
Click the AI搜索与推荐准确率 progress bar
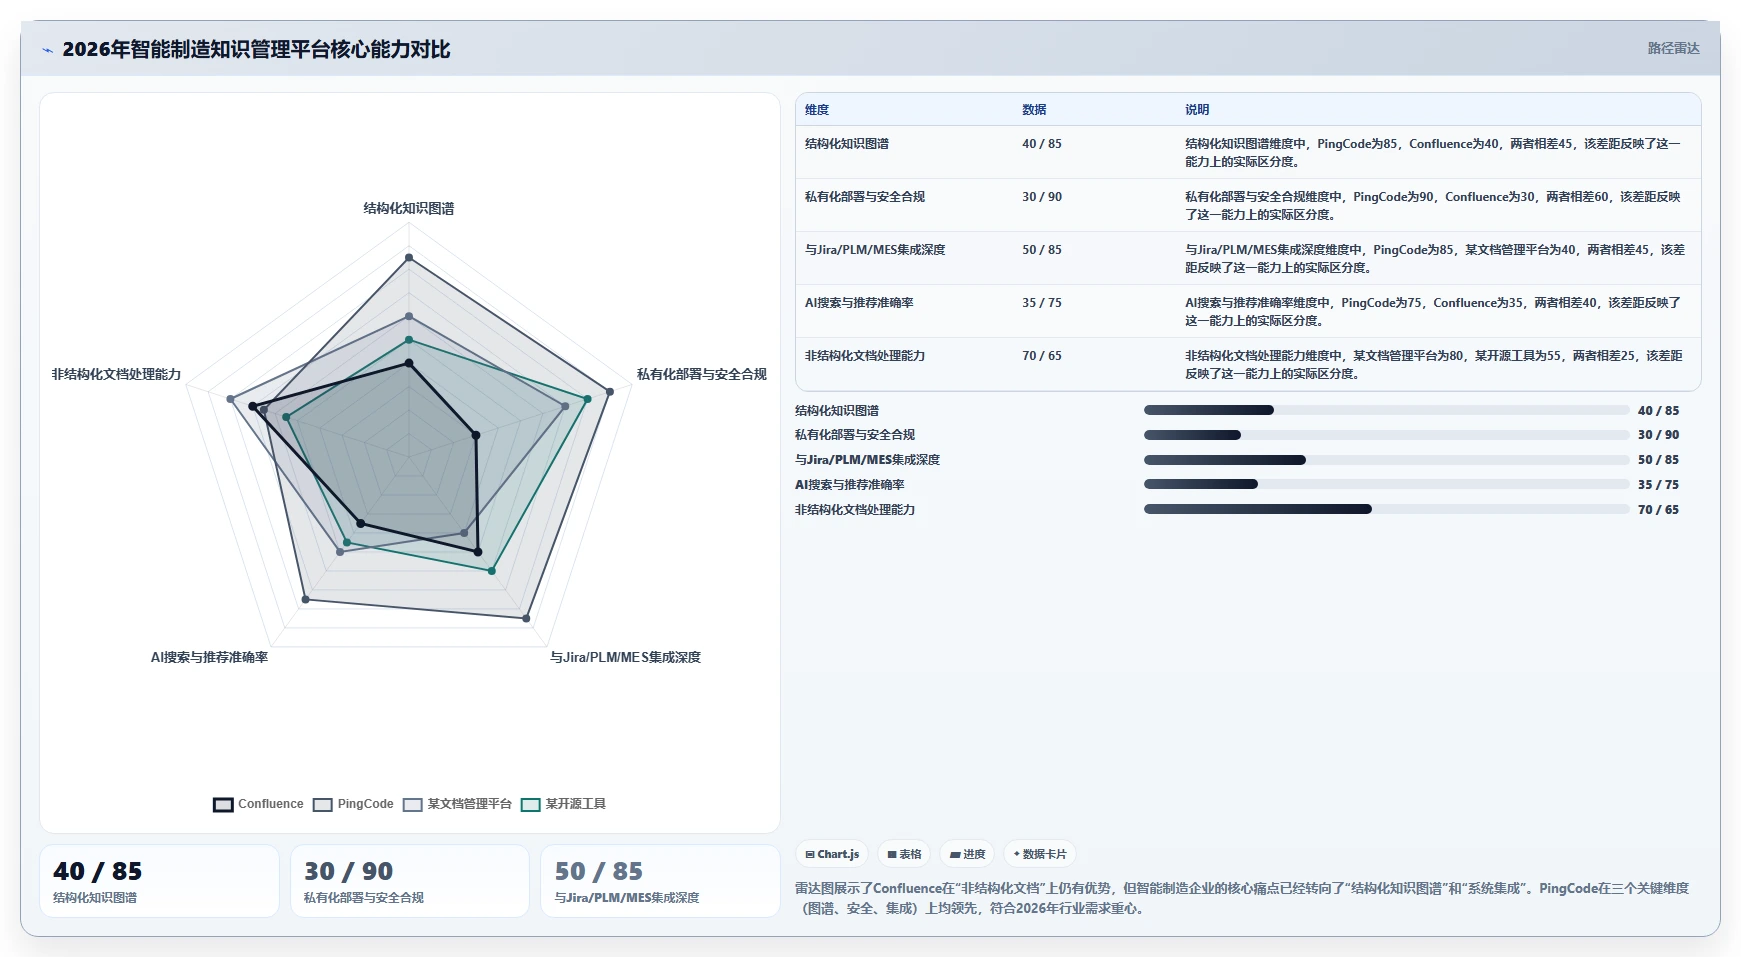(1387, 484)
